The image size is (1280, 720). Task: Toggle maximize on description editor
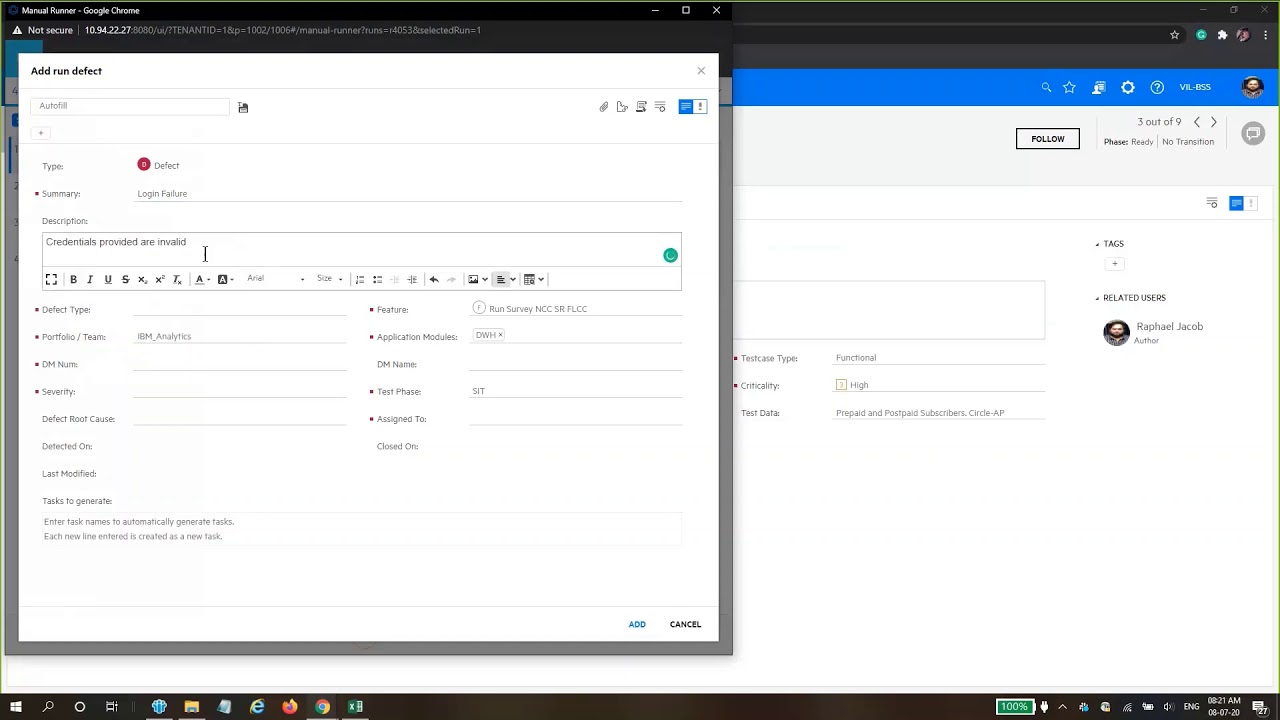52,279
